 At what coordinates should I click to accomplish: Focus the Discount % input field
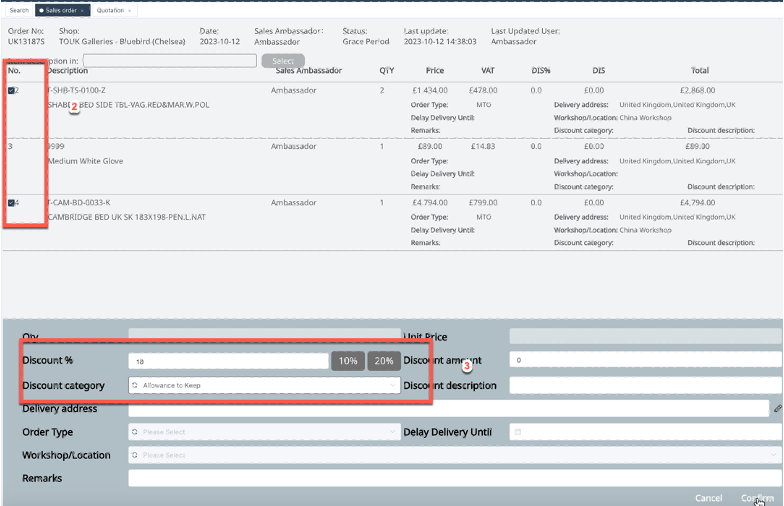228,361
